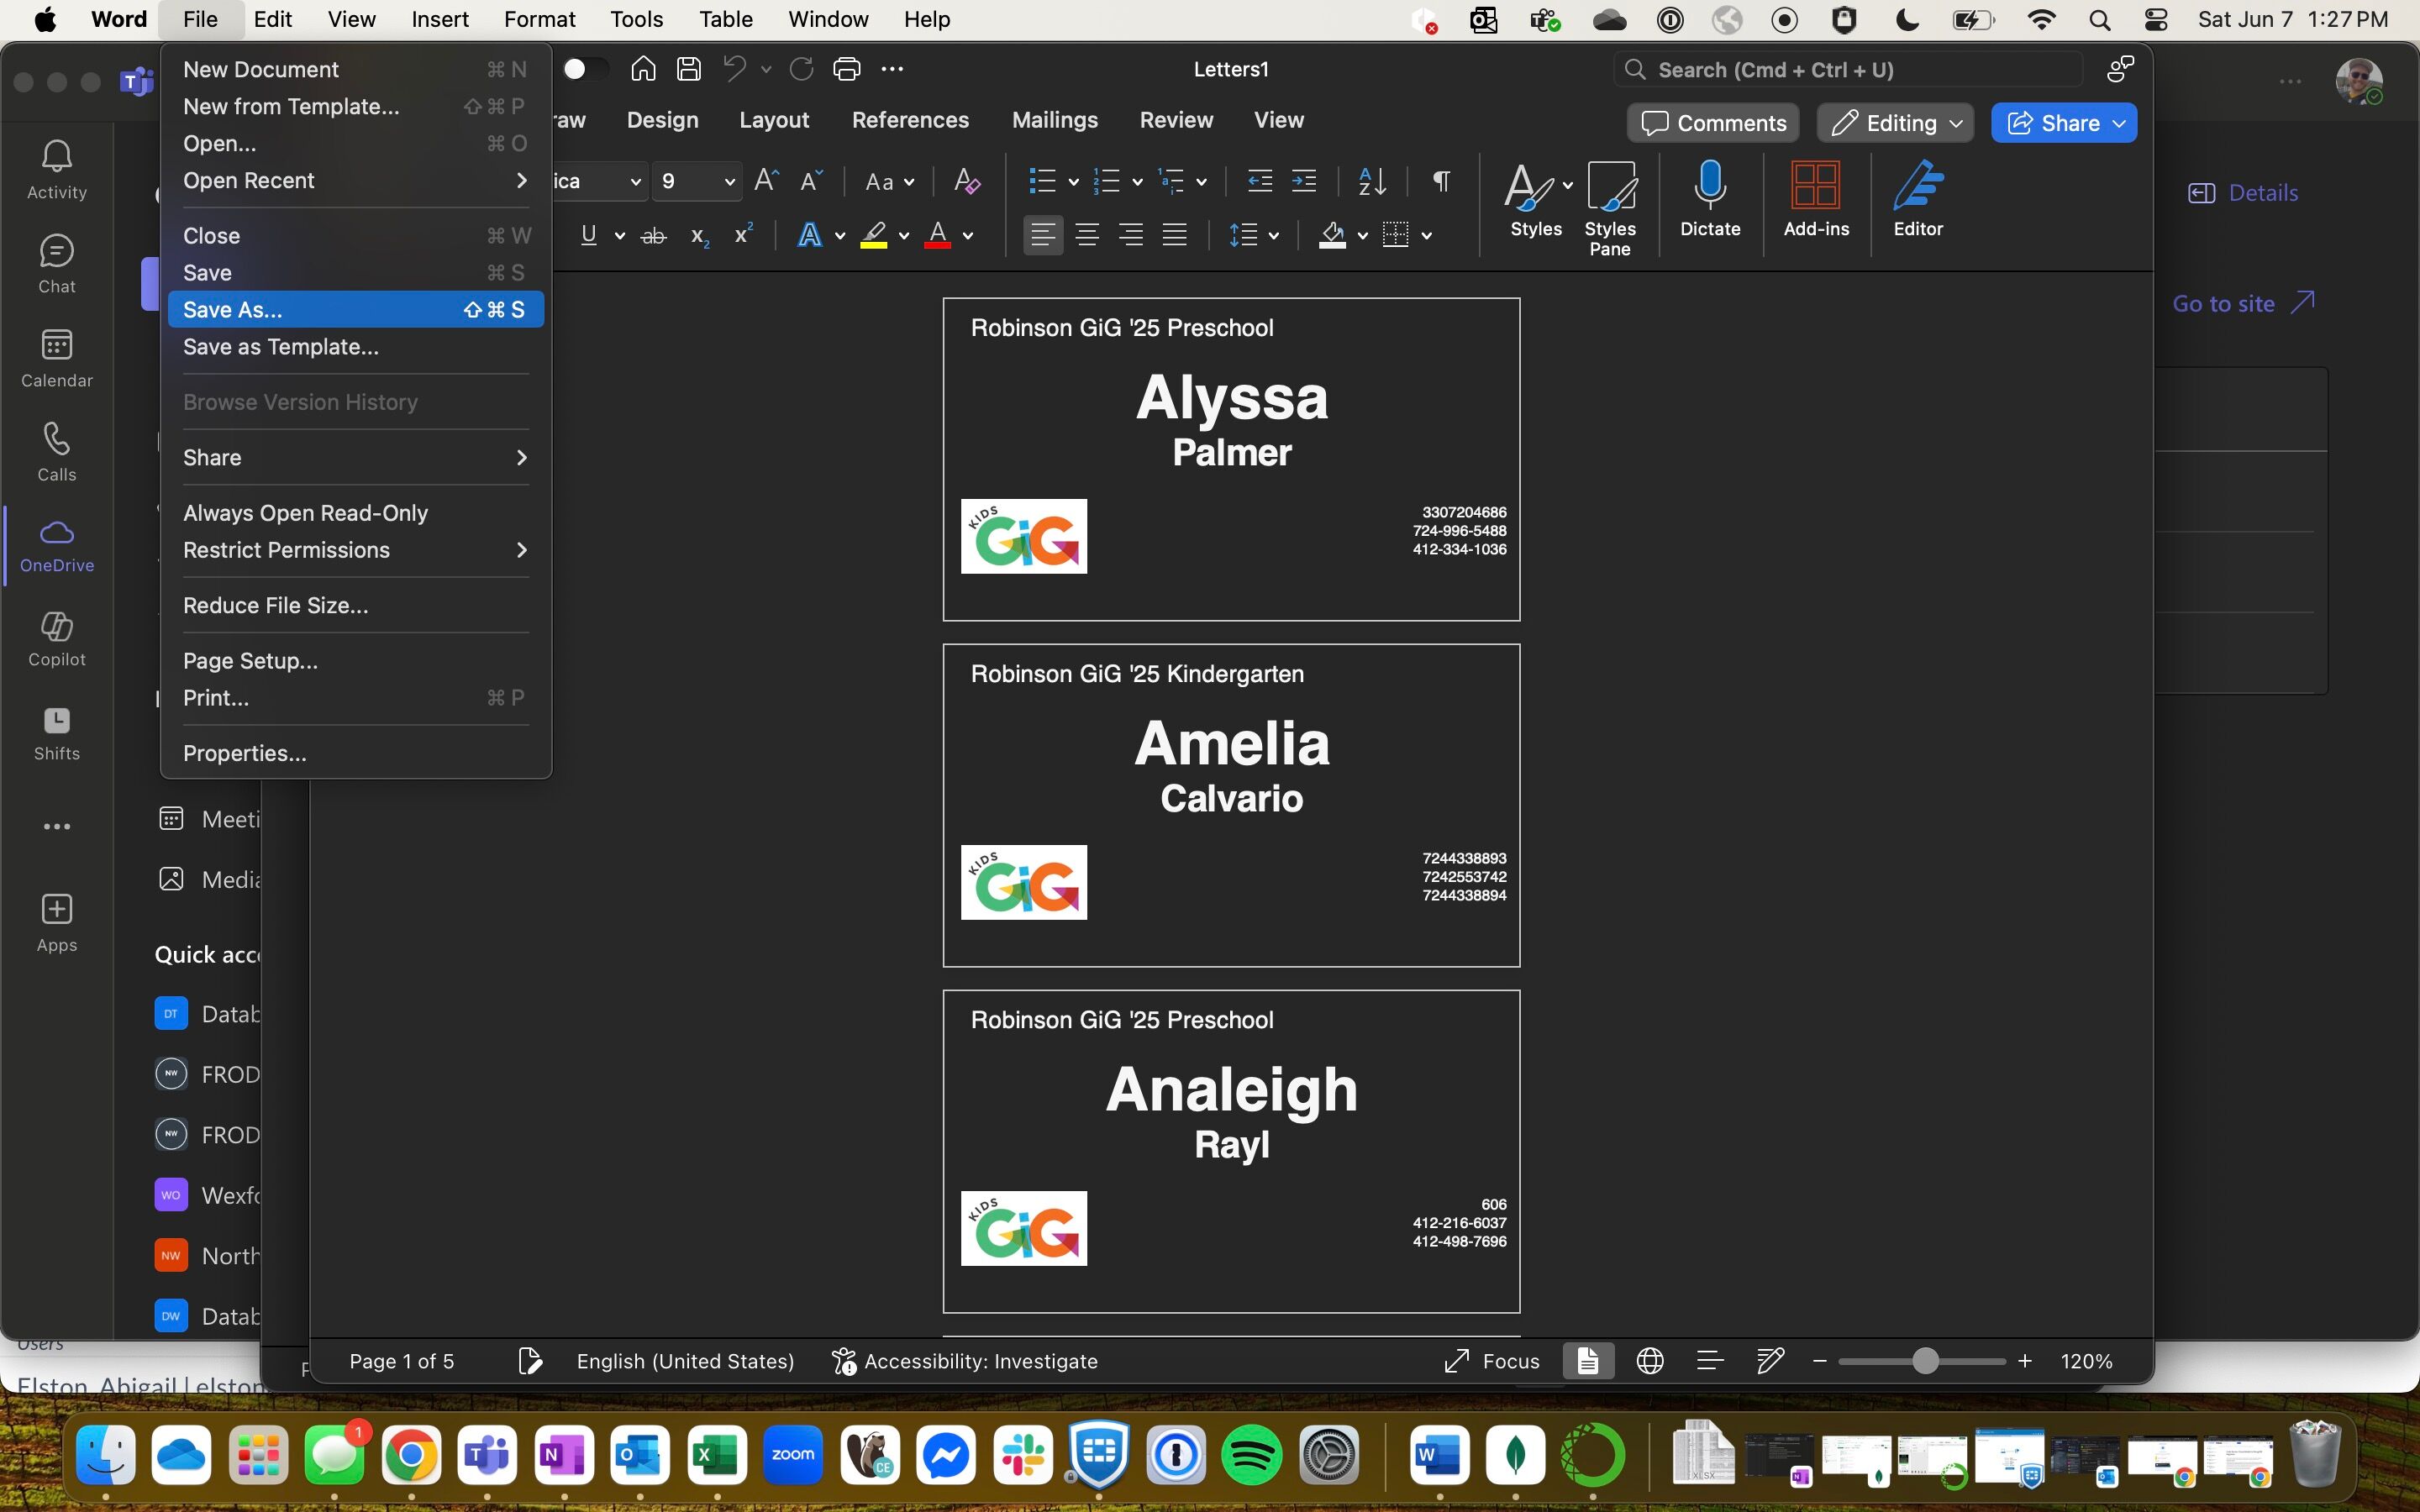Click the print icon in title bar
The width and height of the screenshot is (2420, 1512).
click(846, 69)
